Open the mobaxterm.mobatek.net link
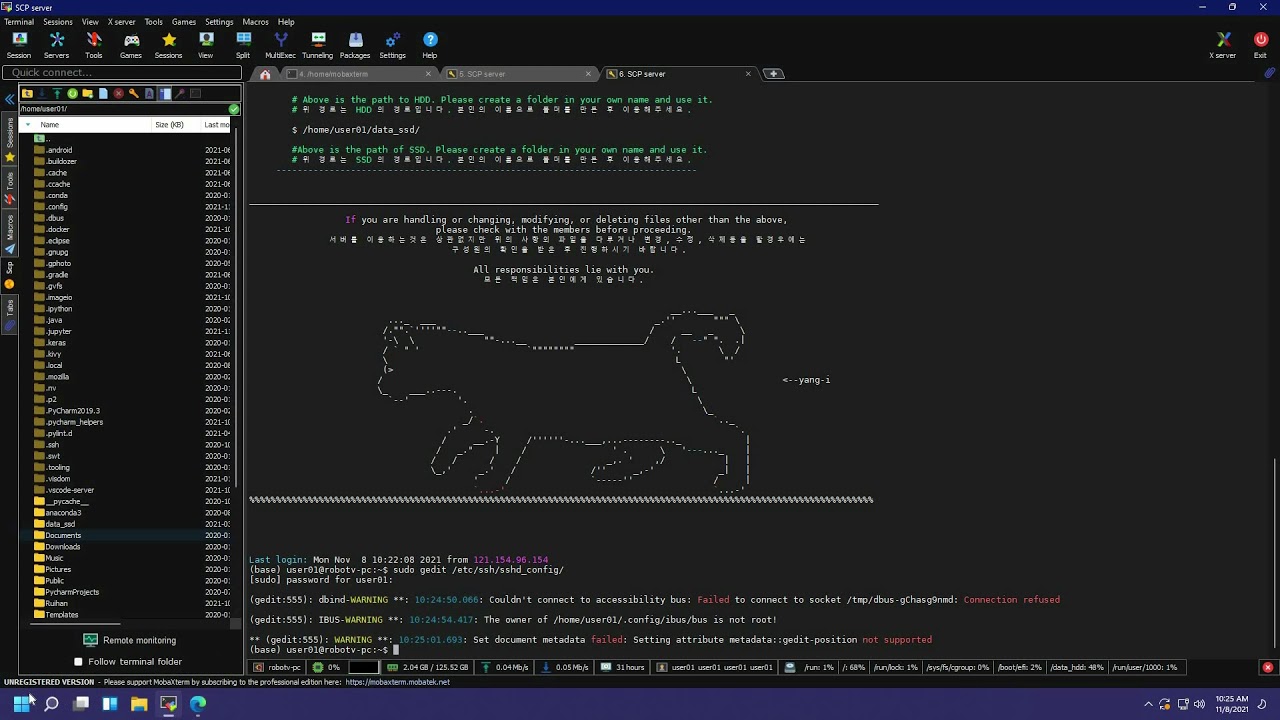 397,682
